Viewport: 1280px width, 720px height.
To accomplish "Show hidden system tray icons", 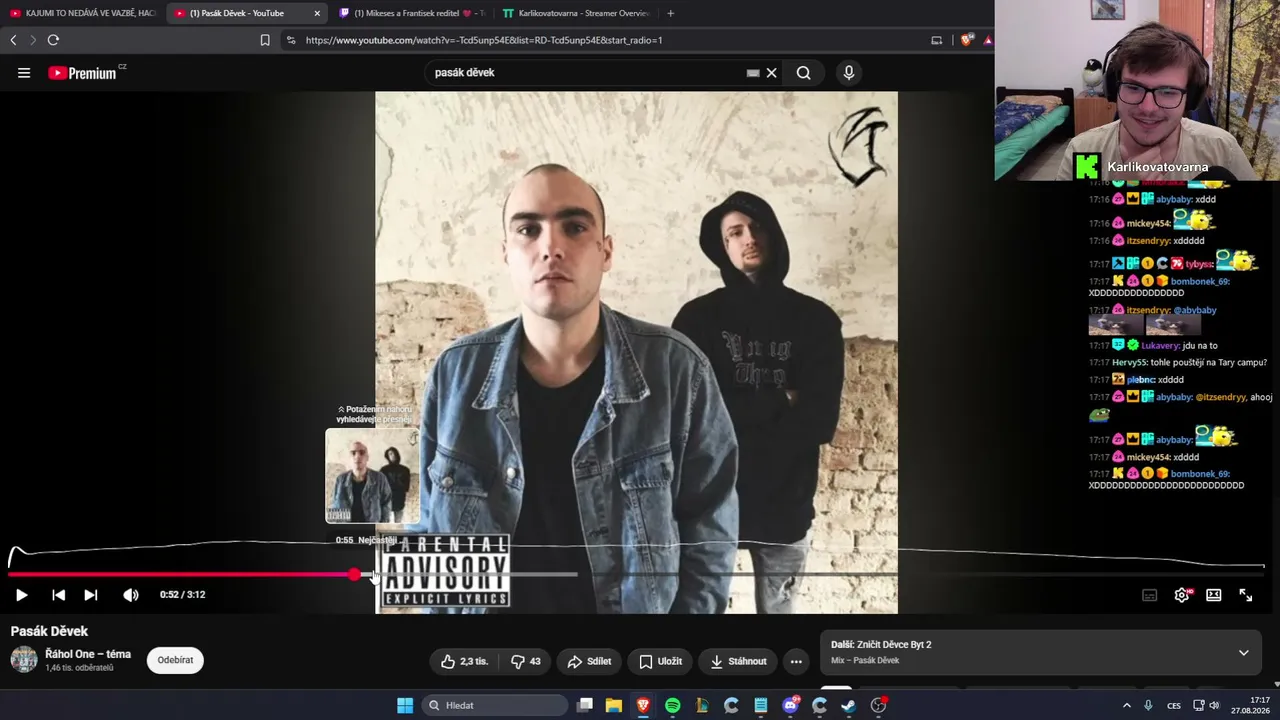I will point(1126,706).
